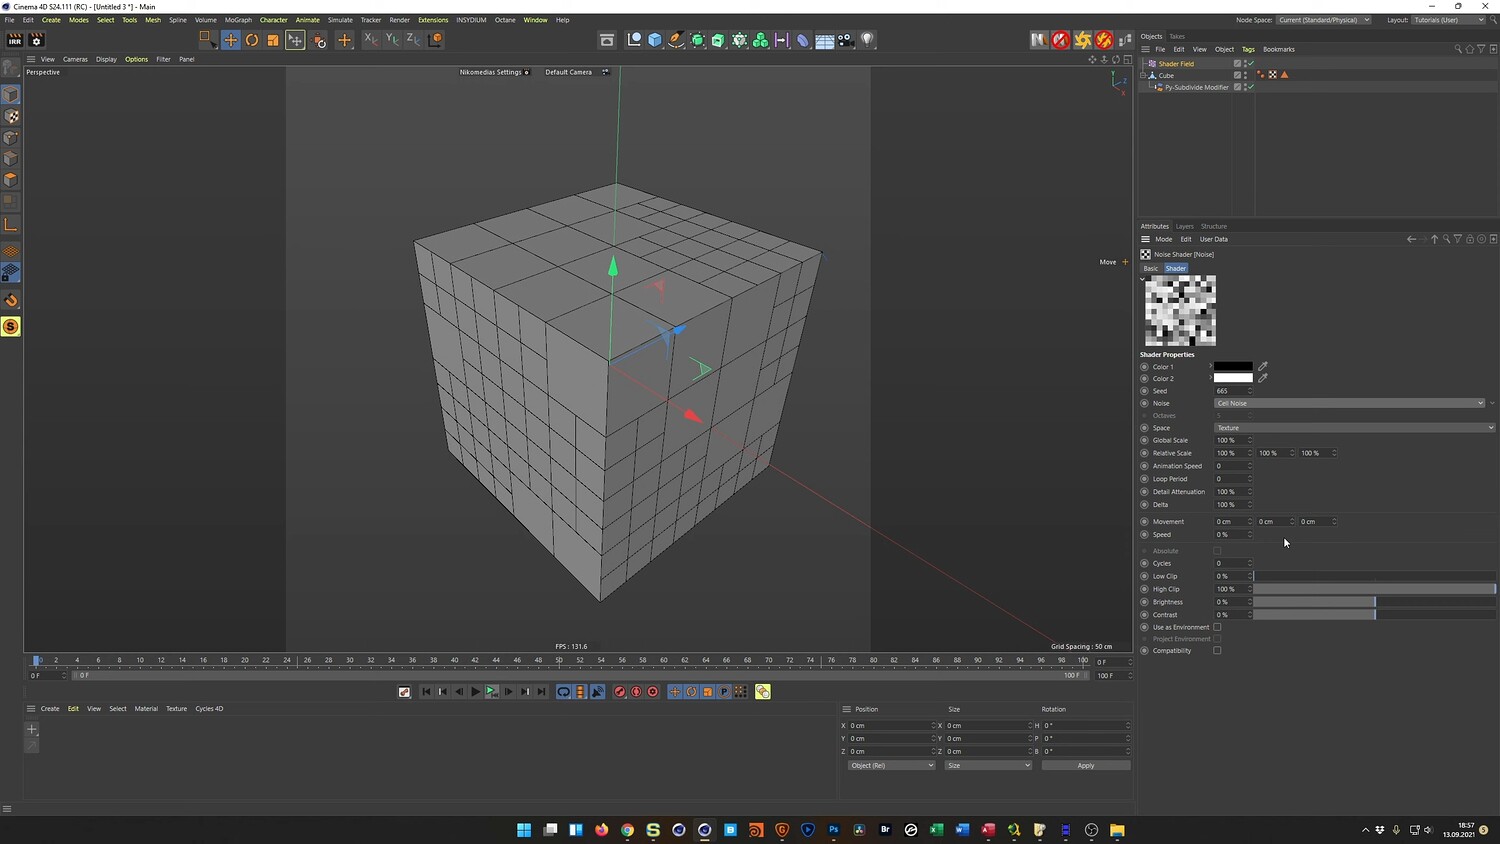Open the viewport Cameras menu
This screenshot has height=844, width=1500.
[75, 59]
